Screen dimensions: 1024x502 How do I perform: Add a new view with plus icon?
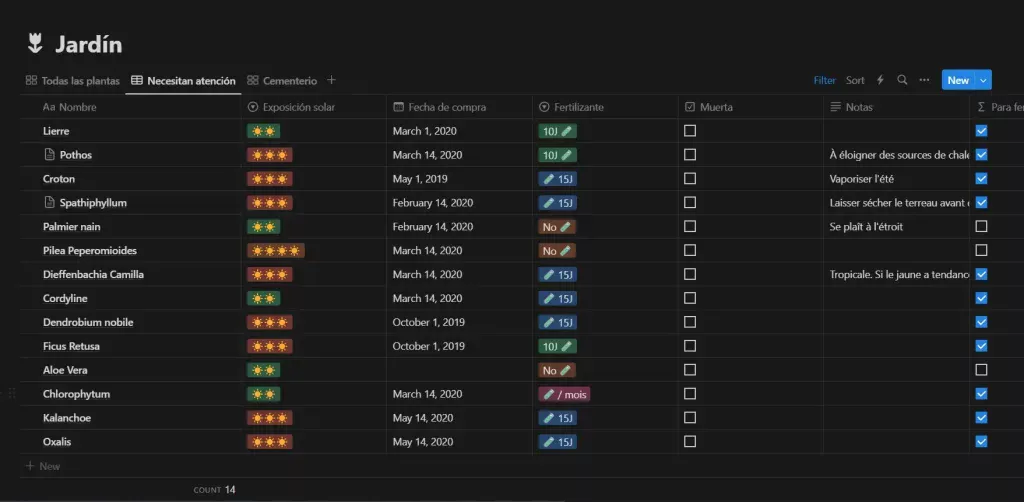coord(332,80)
